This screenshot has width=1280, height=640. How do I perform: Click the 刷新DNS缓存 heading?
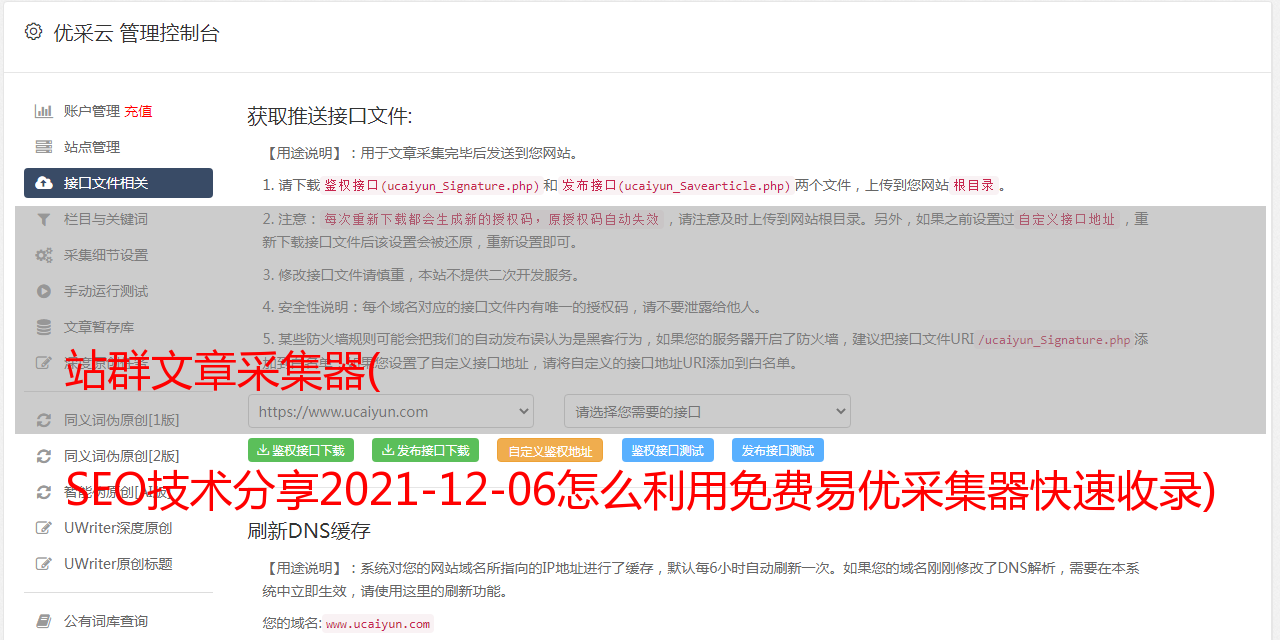(x=309, y=530)
